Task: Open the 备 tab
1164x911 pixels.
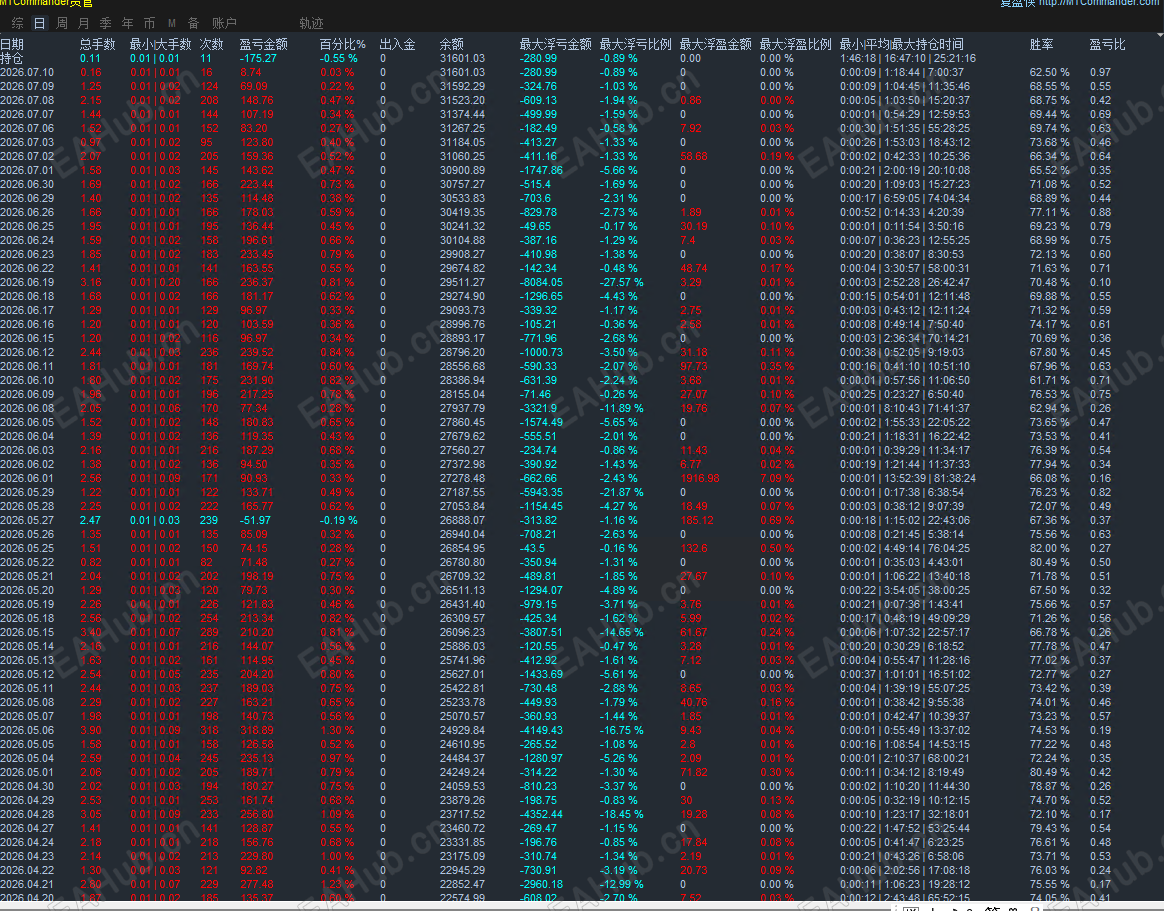Action: coord(194,24)
